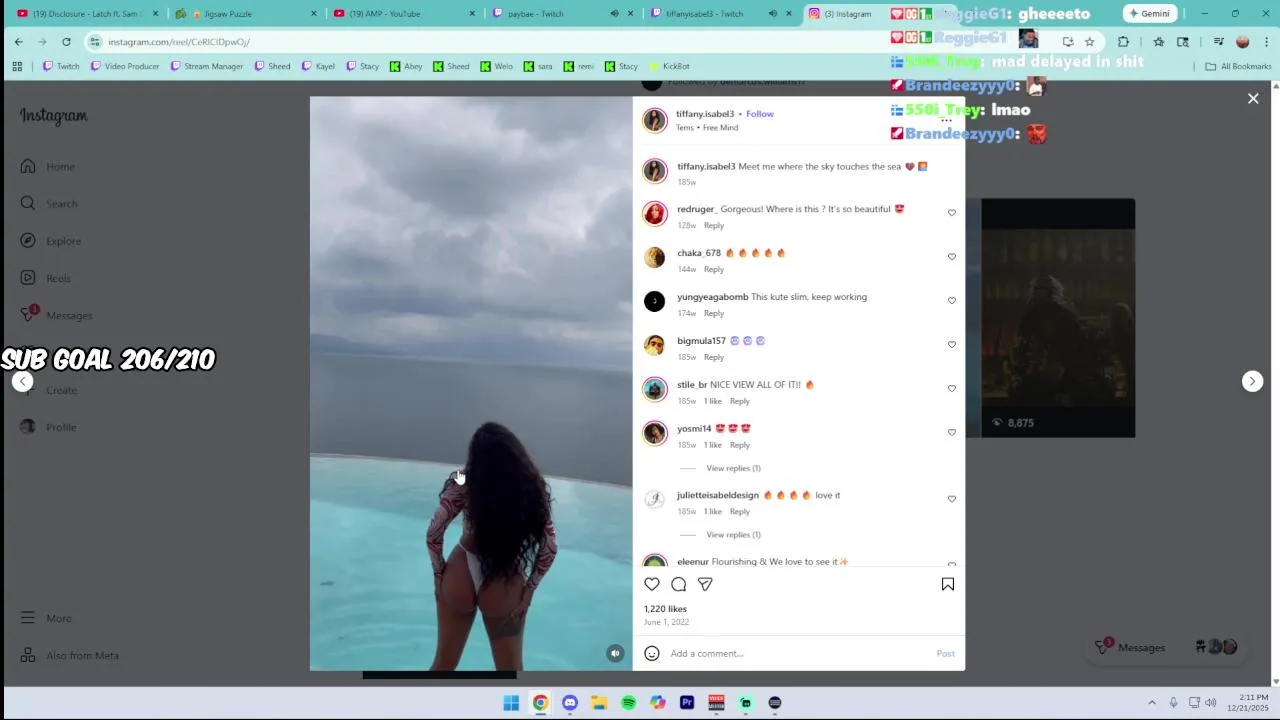This screenshot has height=720, width=1280.
Task: Open Reels in Instagram sidebar
Action: tap(45, 278)
